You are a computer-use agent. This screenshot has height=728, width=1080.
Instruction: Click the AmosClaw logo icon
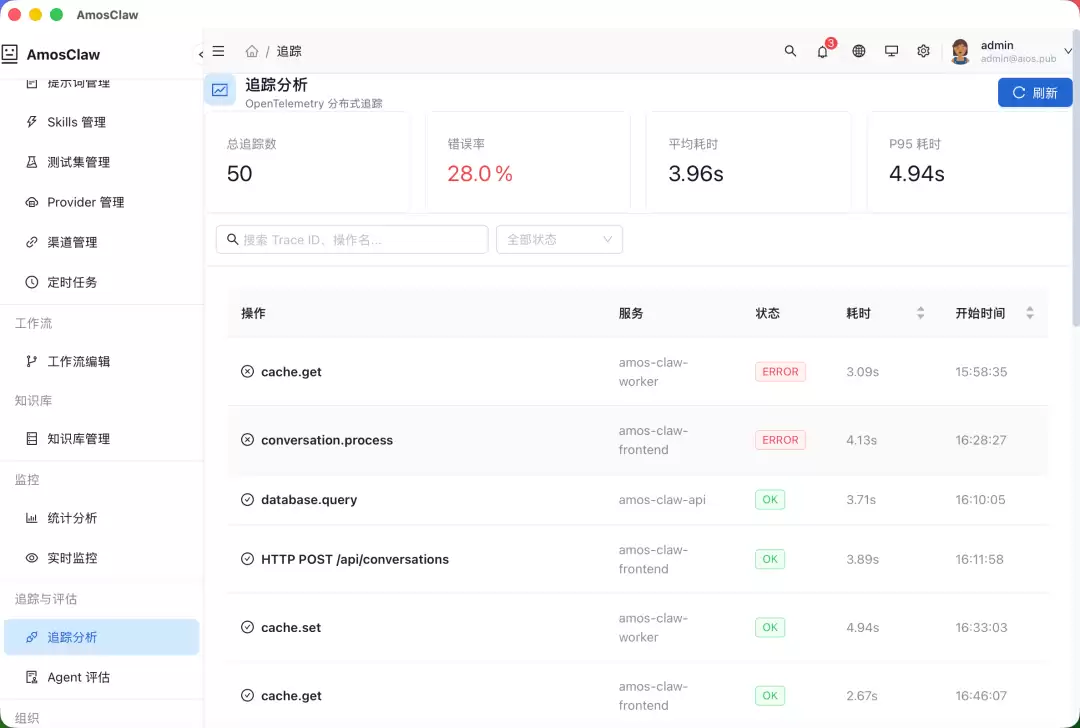[10, 54]
